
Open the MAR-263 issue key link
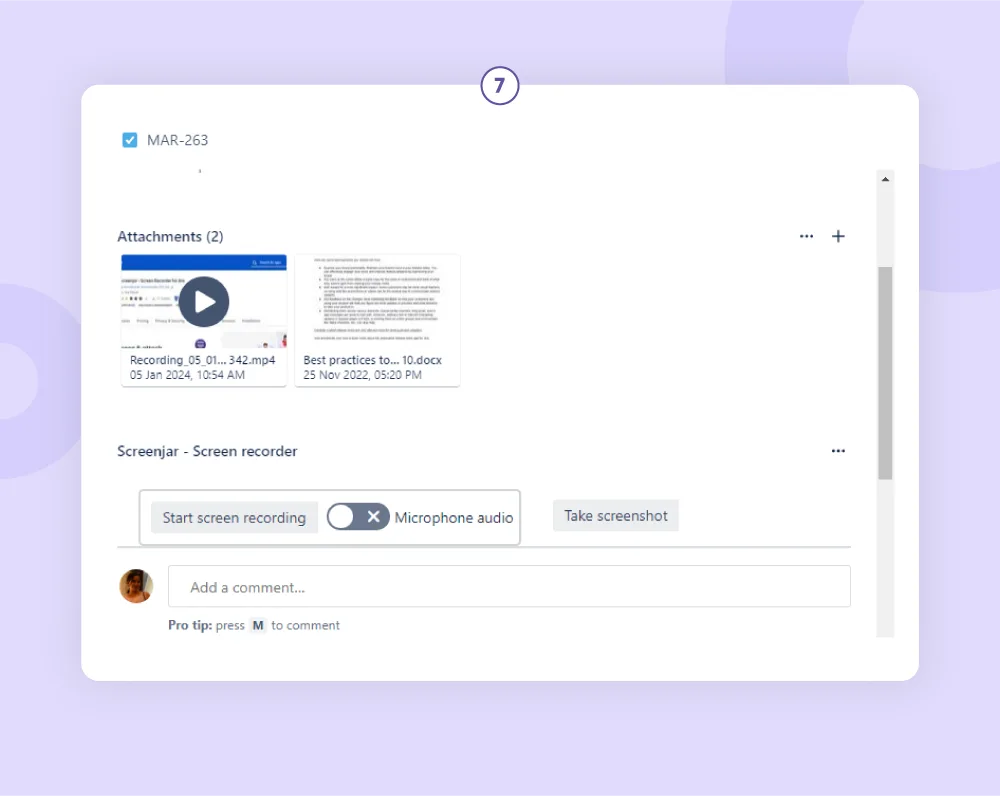(177, 140)
